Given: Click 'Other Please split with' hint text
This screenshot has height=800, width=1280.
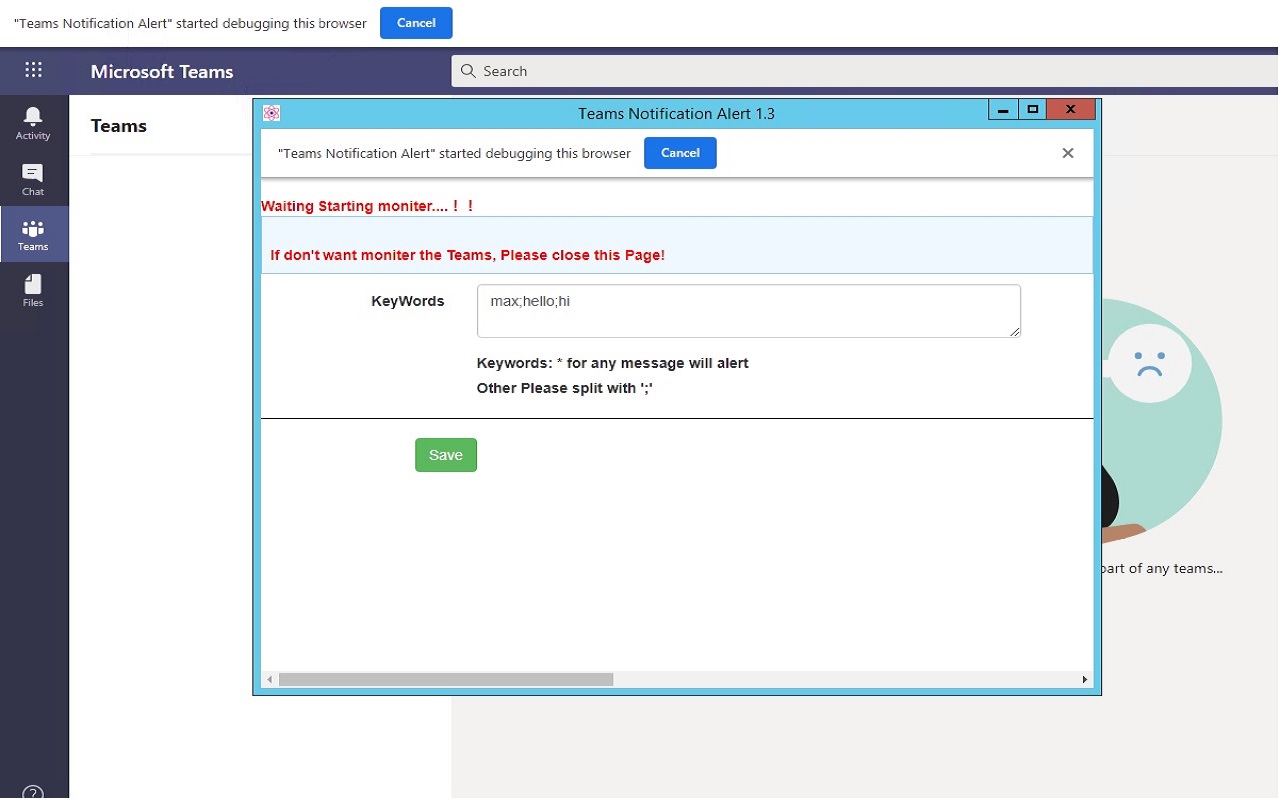Looking at the screenshot, I should coord(565,388).
